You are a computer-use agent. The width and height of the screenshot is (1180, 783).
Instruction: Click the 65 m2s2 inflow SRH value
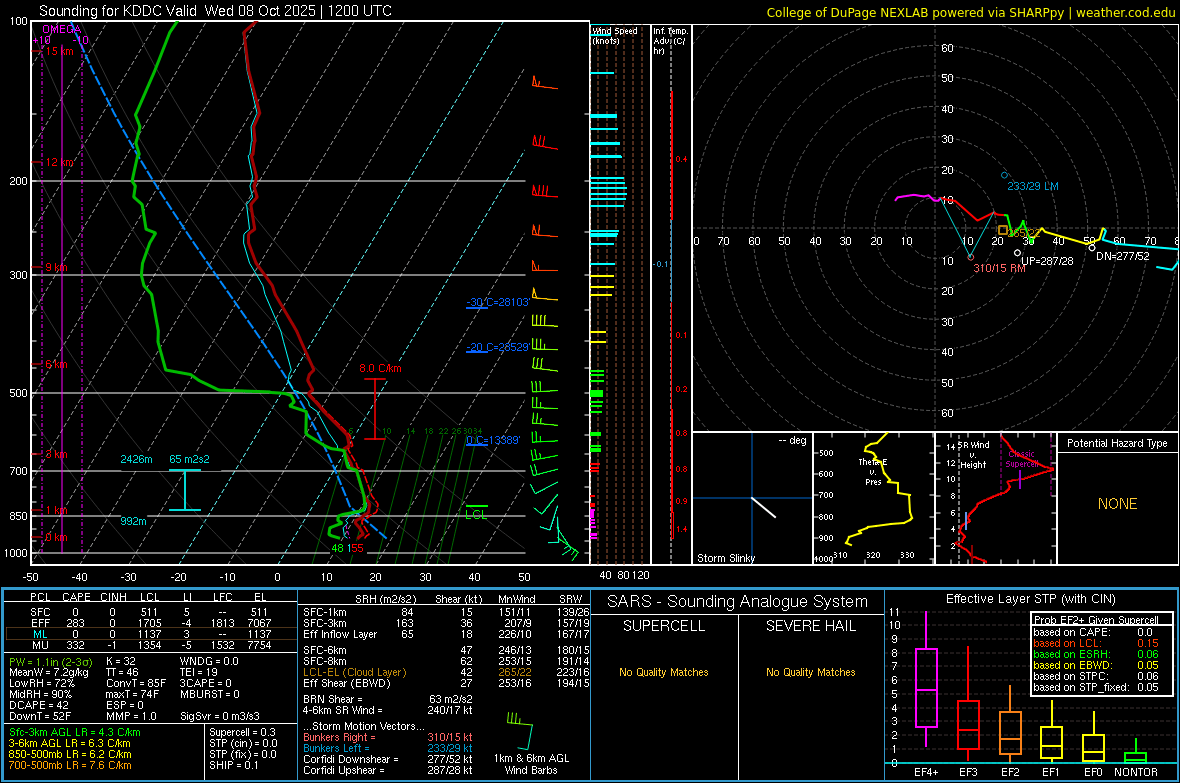pyautogui.click(x=190, y=459)
